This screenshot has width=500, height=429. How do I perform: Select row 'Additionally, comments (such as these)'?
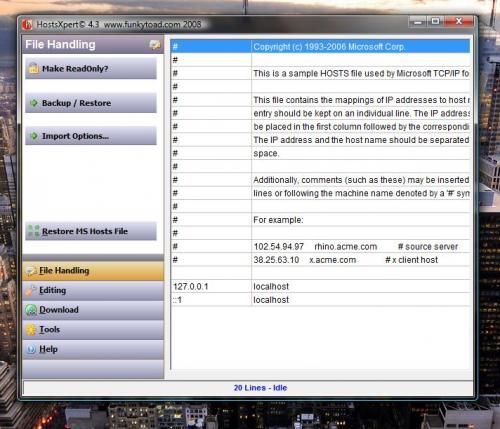click(x=320, y=180)
